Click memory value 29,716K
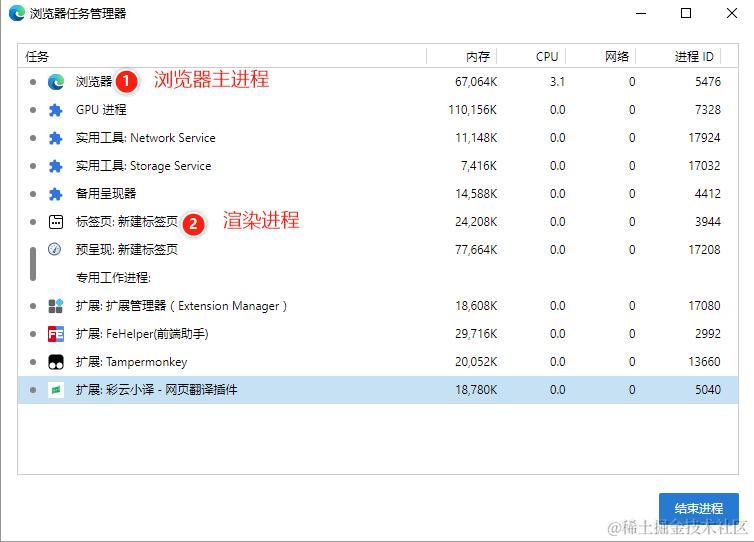The height and width of the screenshot is (542, 754). coord(476,333)
